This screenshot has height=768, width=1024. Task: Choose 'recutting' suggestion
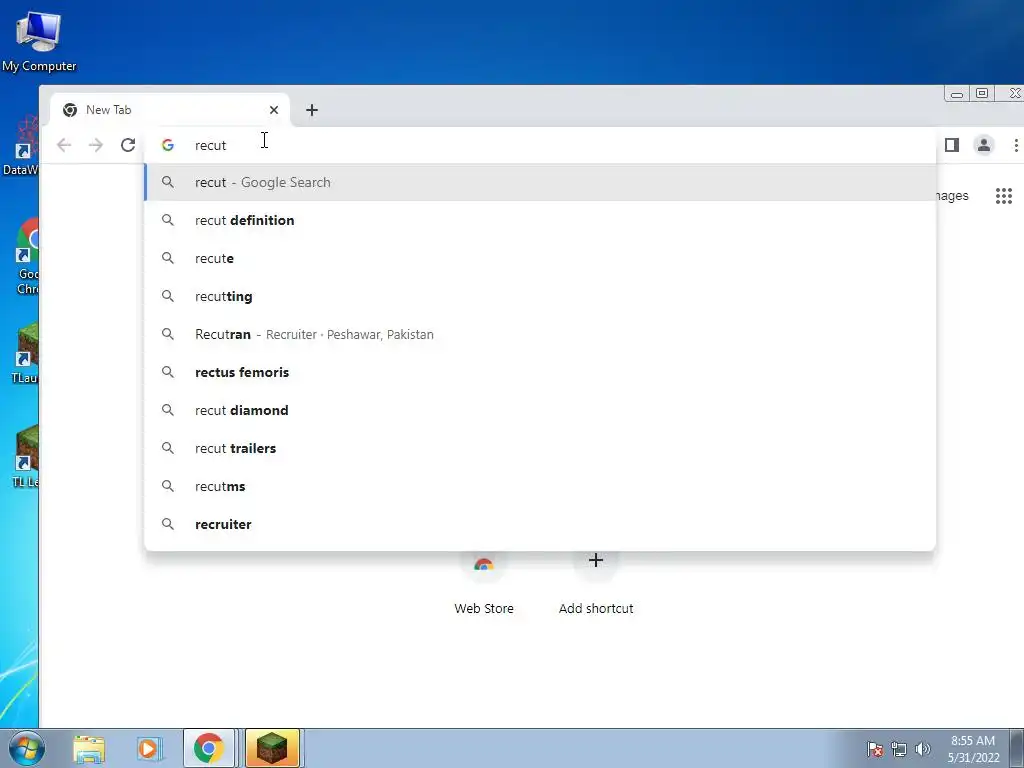coord(539,296)
